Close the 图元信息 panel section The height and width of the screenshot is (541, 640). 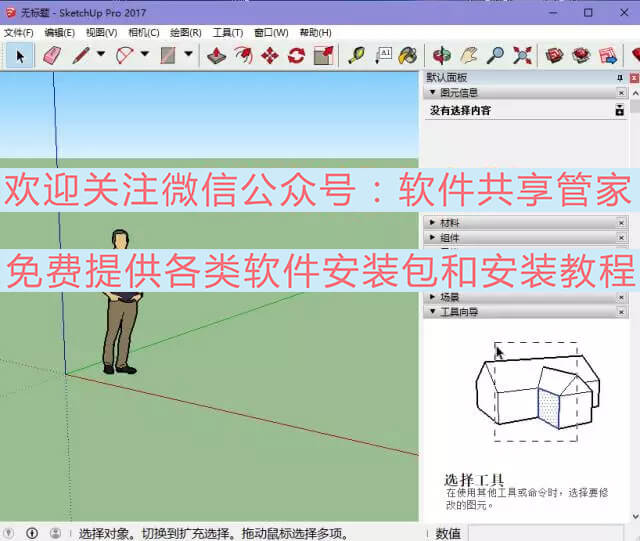621,93
